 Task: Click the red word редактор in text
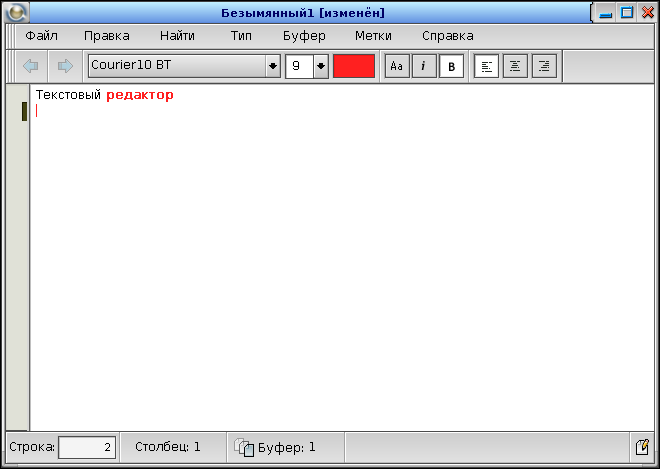click(140, 95)
